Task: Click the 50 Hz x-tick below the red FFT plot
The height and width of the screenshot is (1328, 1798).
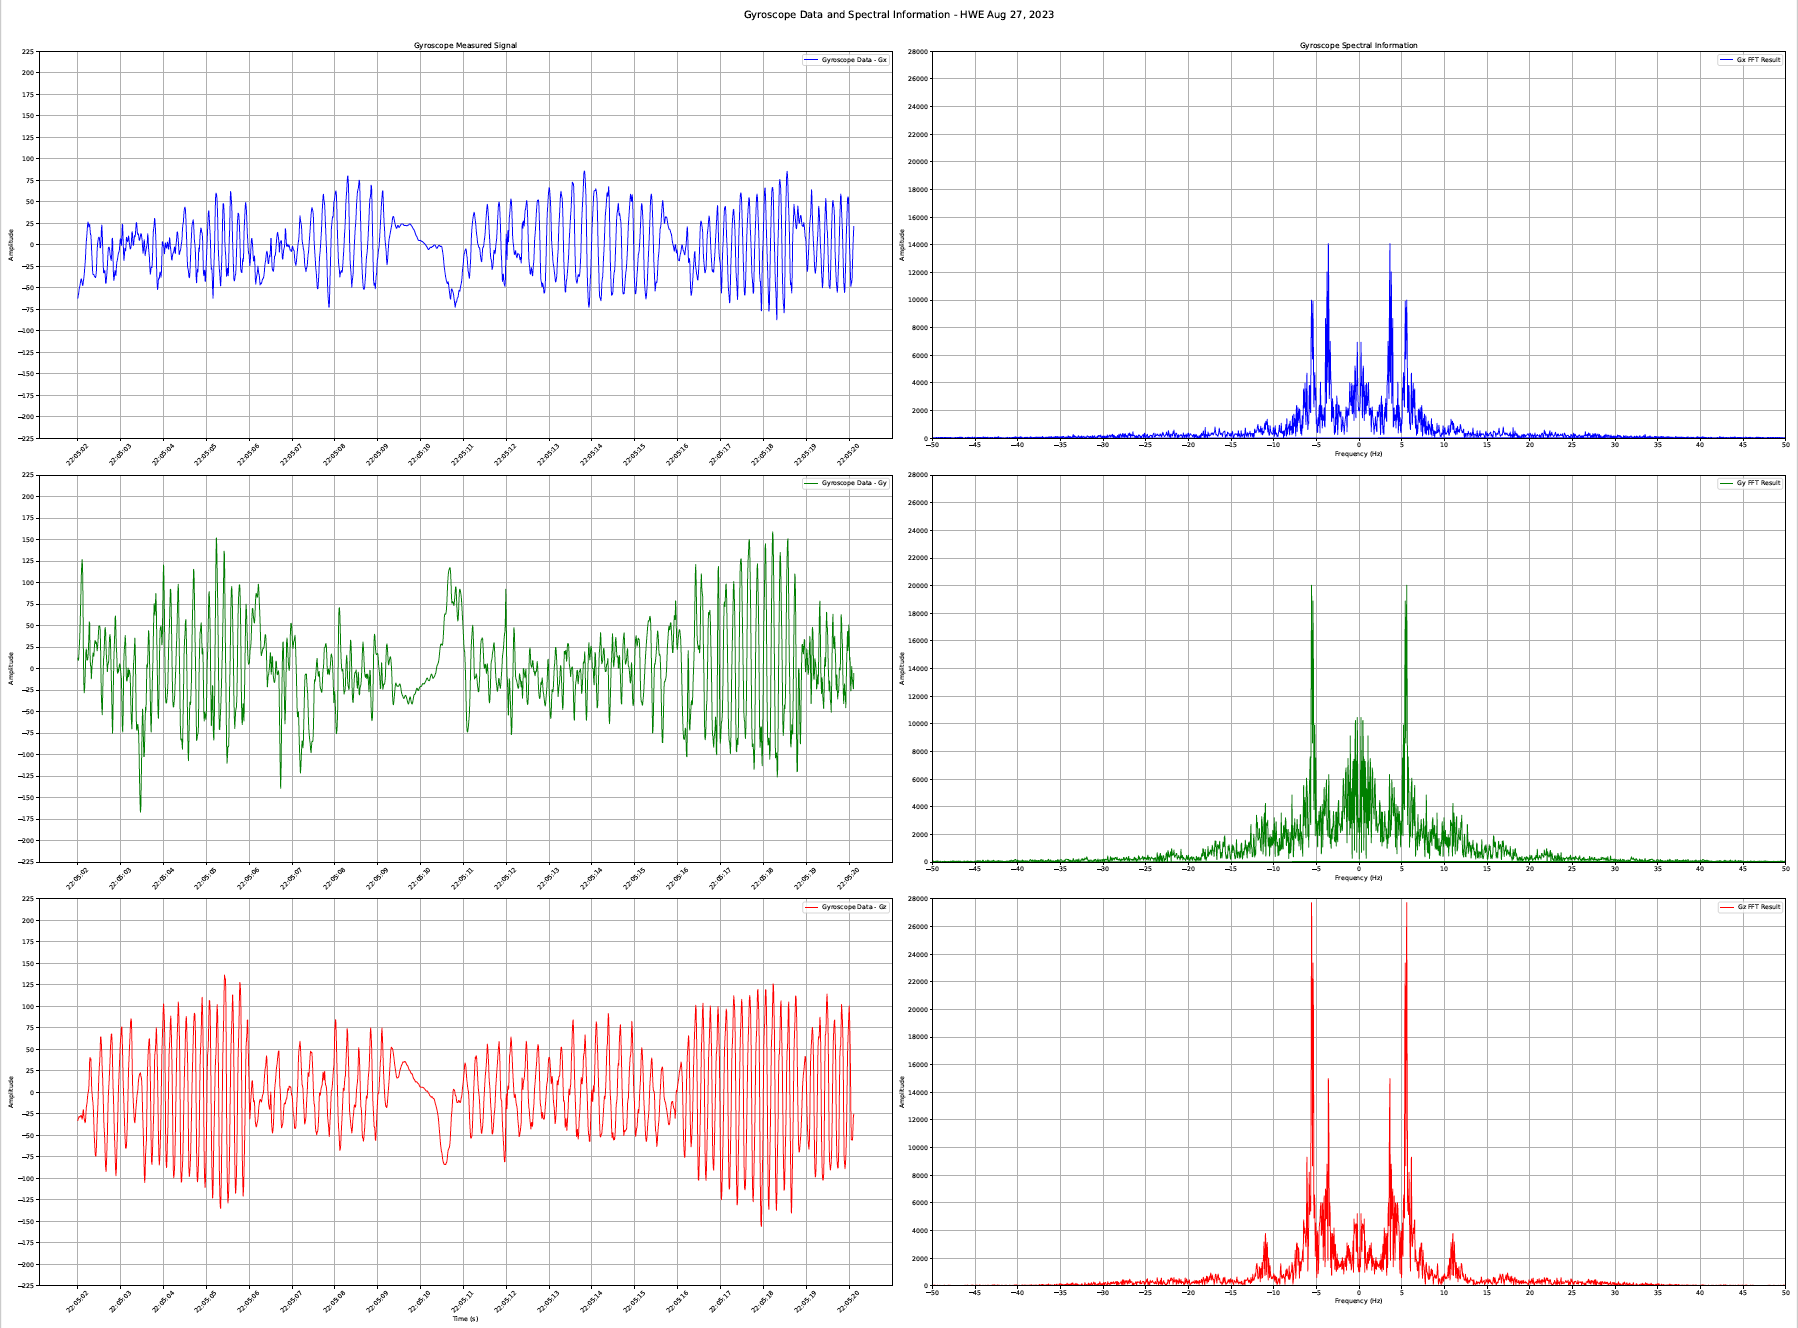Action: click(x=1784, y=1292)
